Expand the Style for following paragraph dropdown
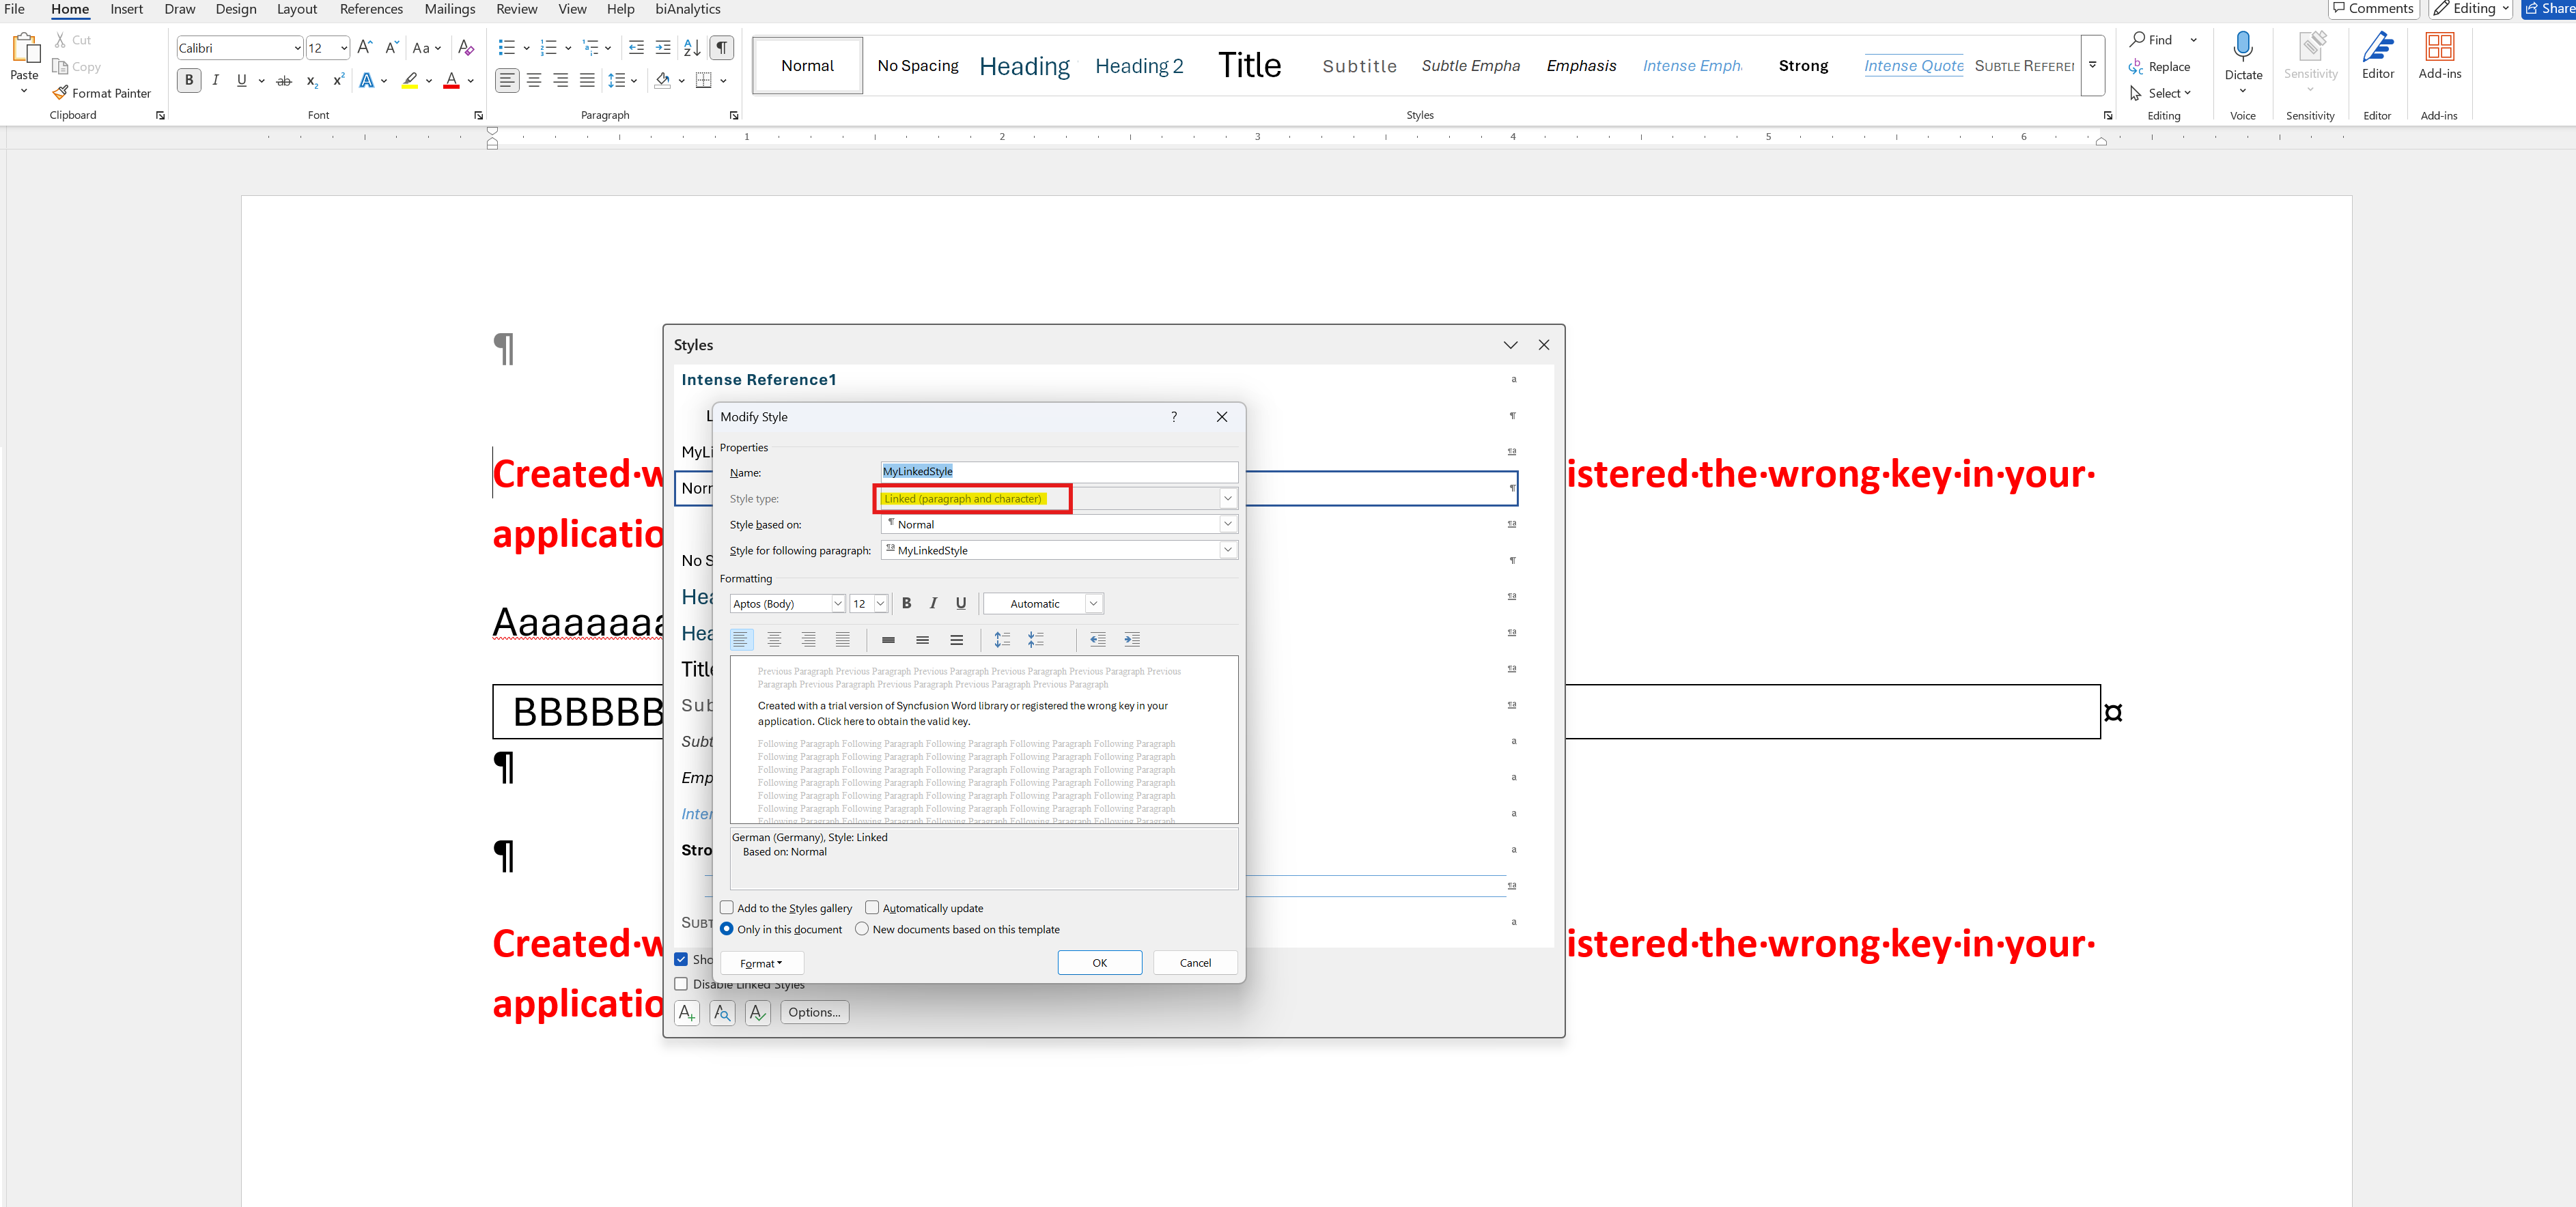The height and width of the screenshot is (1207, 2576). coord(1227,550)
